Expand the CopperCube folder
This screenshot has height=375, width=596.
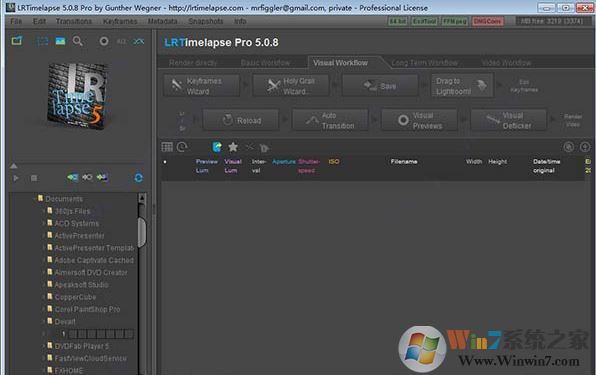click(44, 297)
